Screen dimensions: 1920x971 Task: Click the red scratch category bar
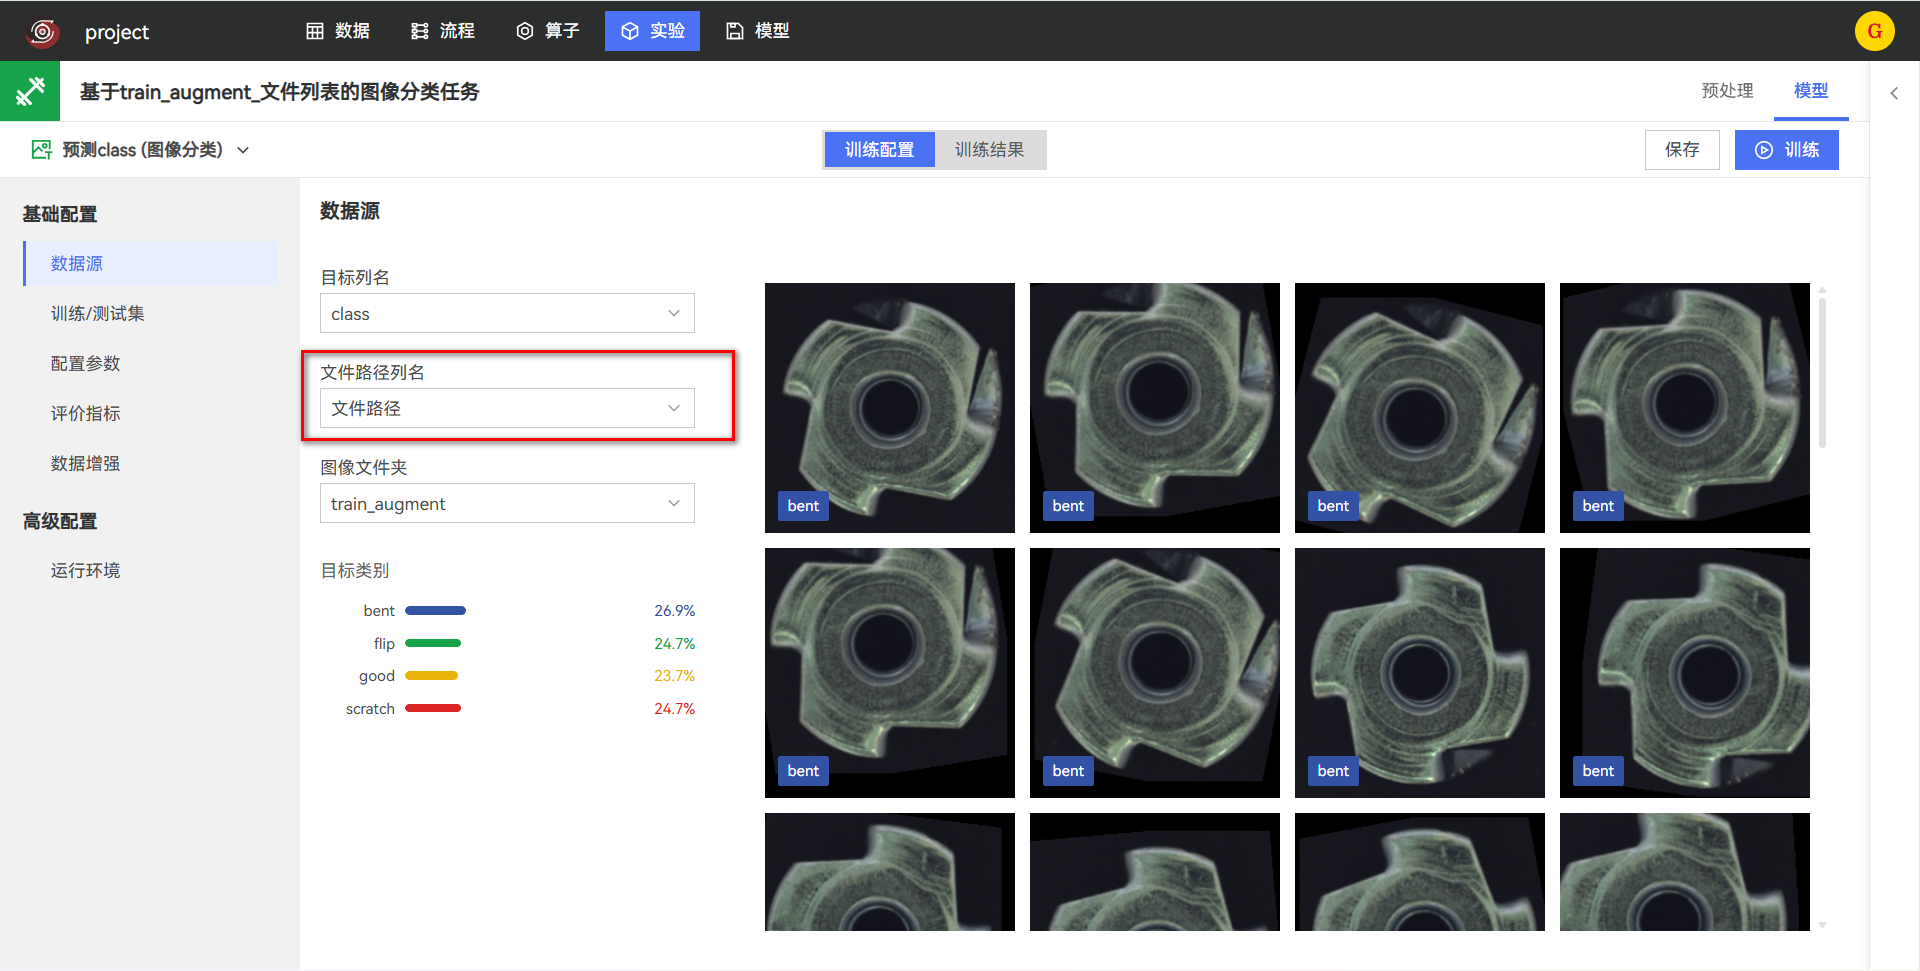433,709
